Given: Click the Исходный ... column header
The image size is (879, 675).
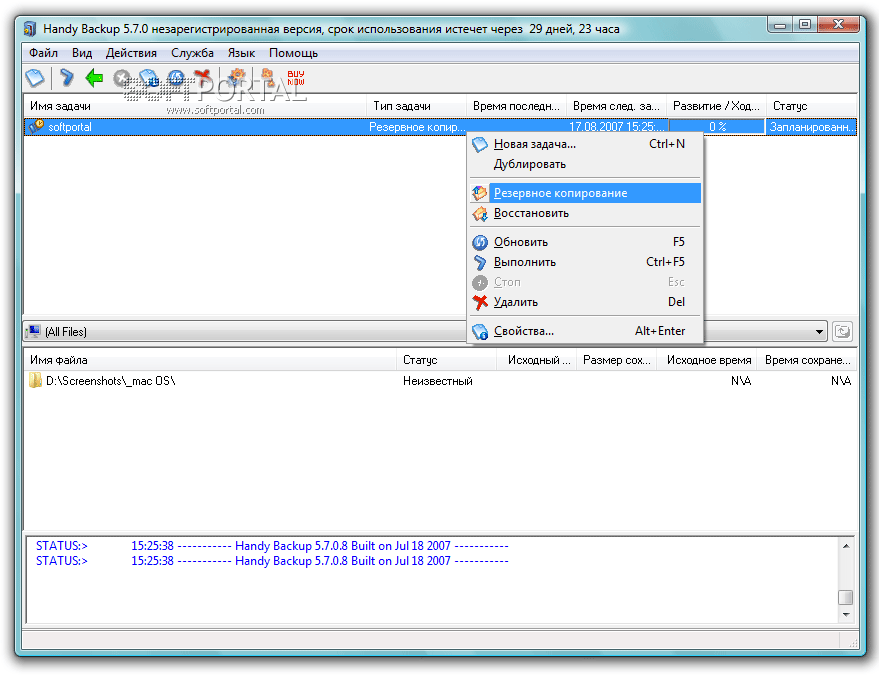Looking at the screenshot, I should 537,360.
